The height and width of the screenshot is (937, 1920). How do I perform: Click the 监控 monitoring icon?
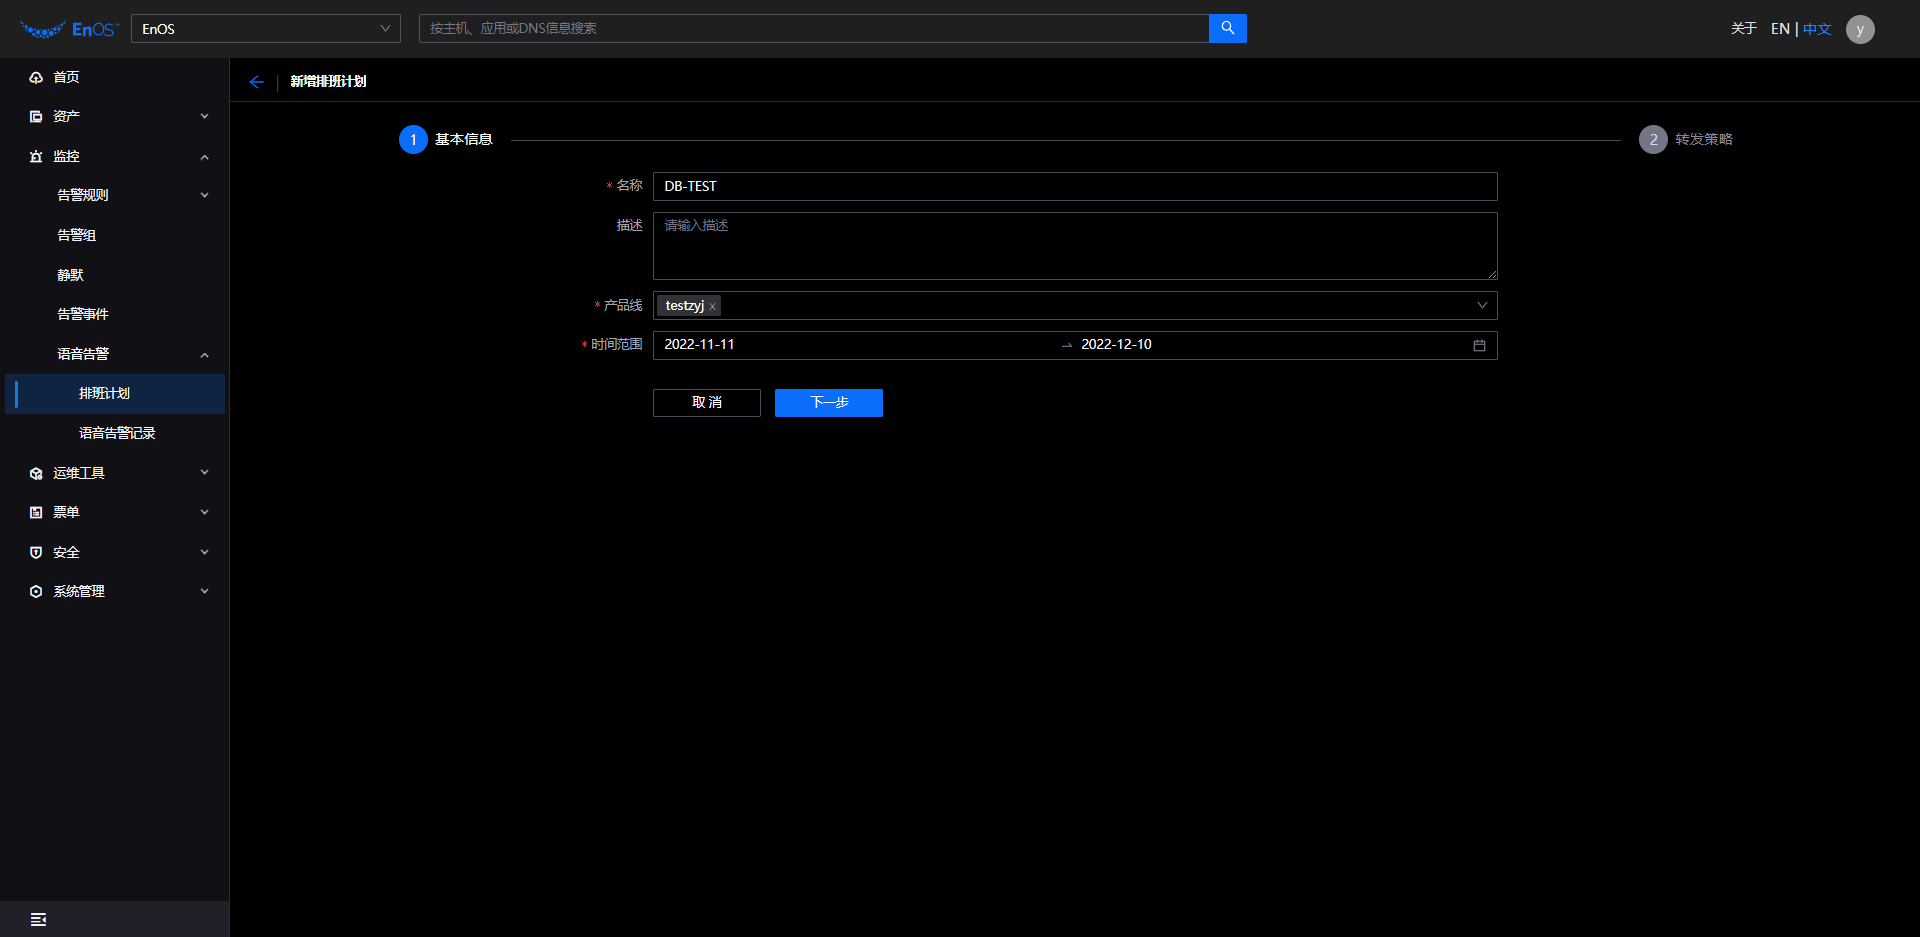click(36, 156)
